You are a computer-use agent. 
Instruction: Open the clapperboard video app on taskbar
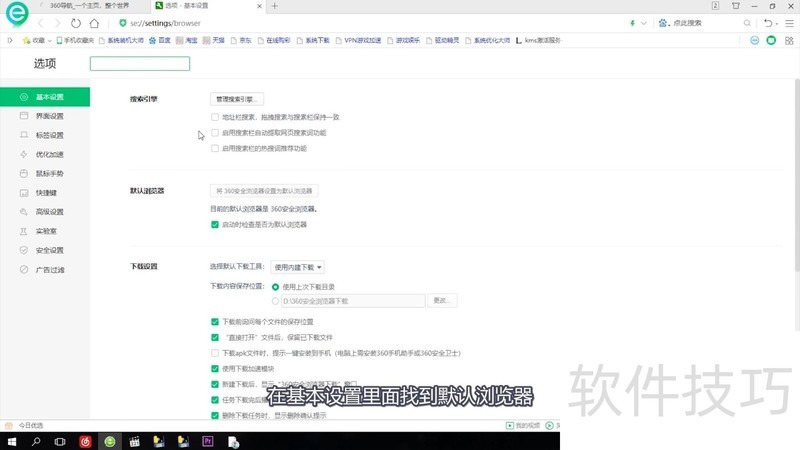pos(134,441)
